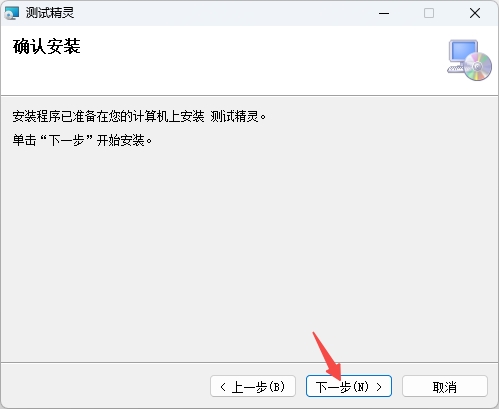Click the text 安装程序已准备在您的计算机上安装 测试精灵
Viewport: 499px width, 409px height.
[139, 116]
